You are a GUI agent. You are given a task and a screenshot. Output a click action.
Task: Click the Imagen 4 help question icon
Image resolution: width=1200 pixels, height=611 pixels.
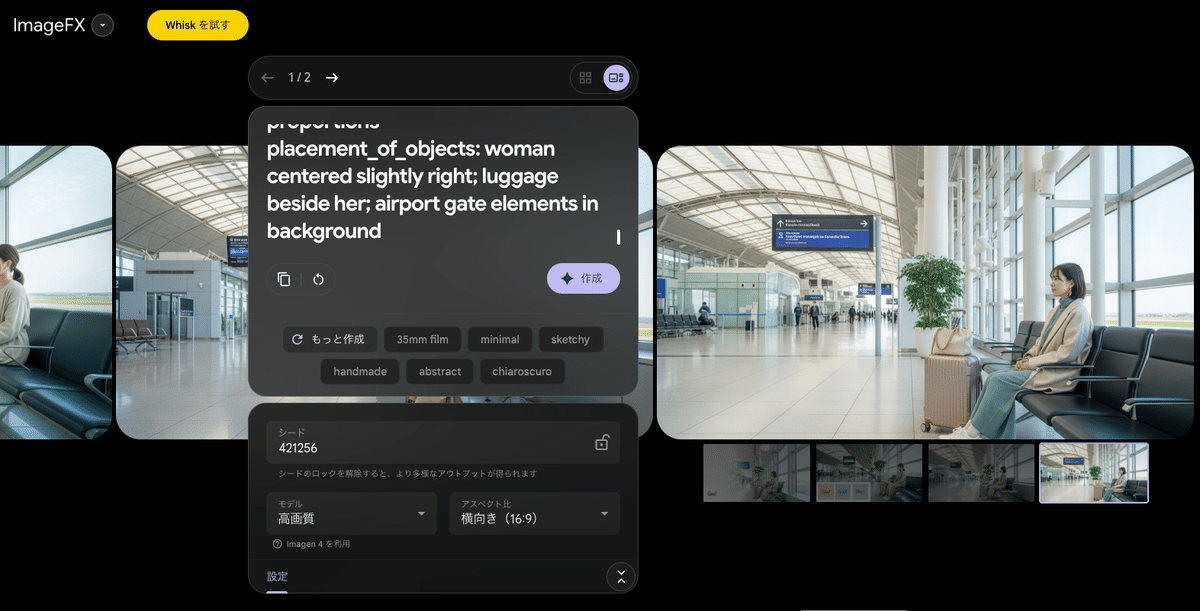point(277,544)
